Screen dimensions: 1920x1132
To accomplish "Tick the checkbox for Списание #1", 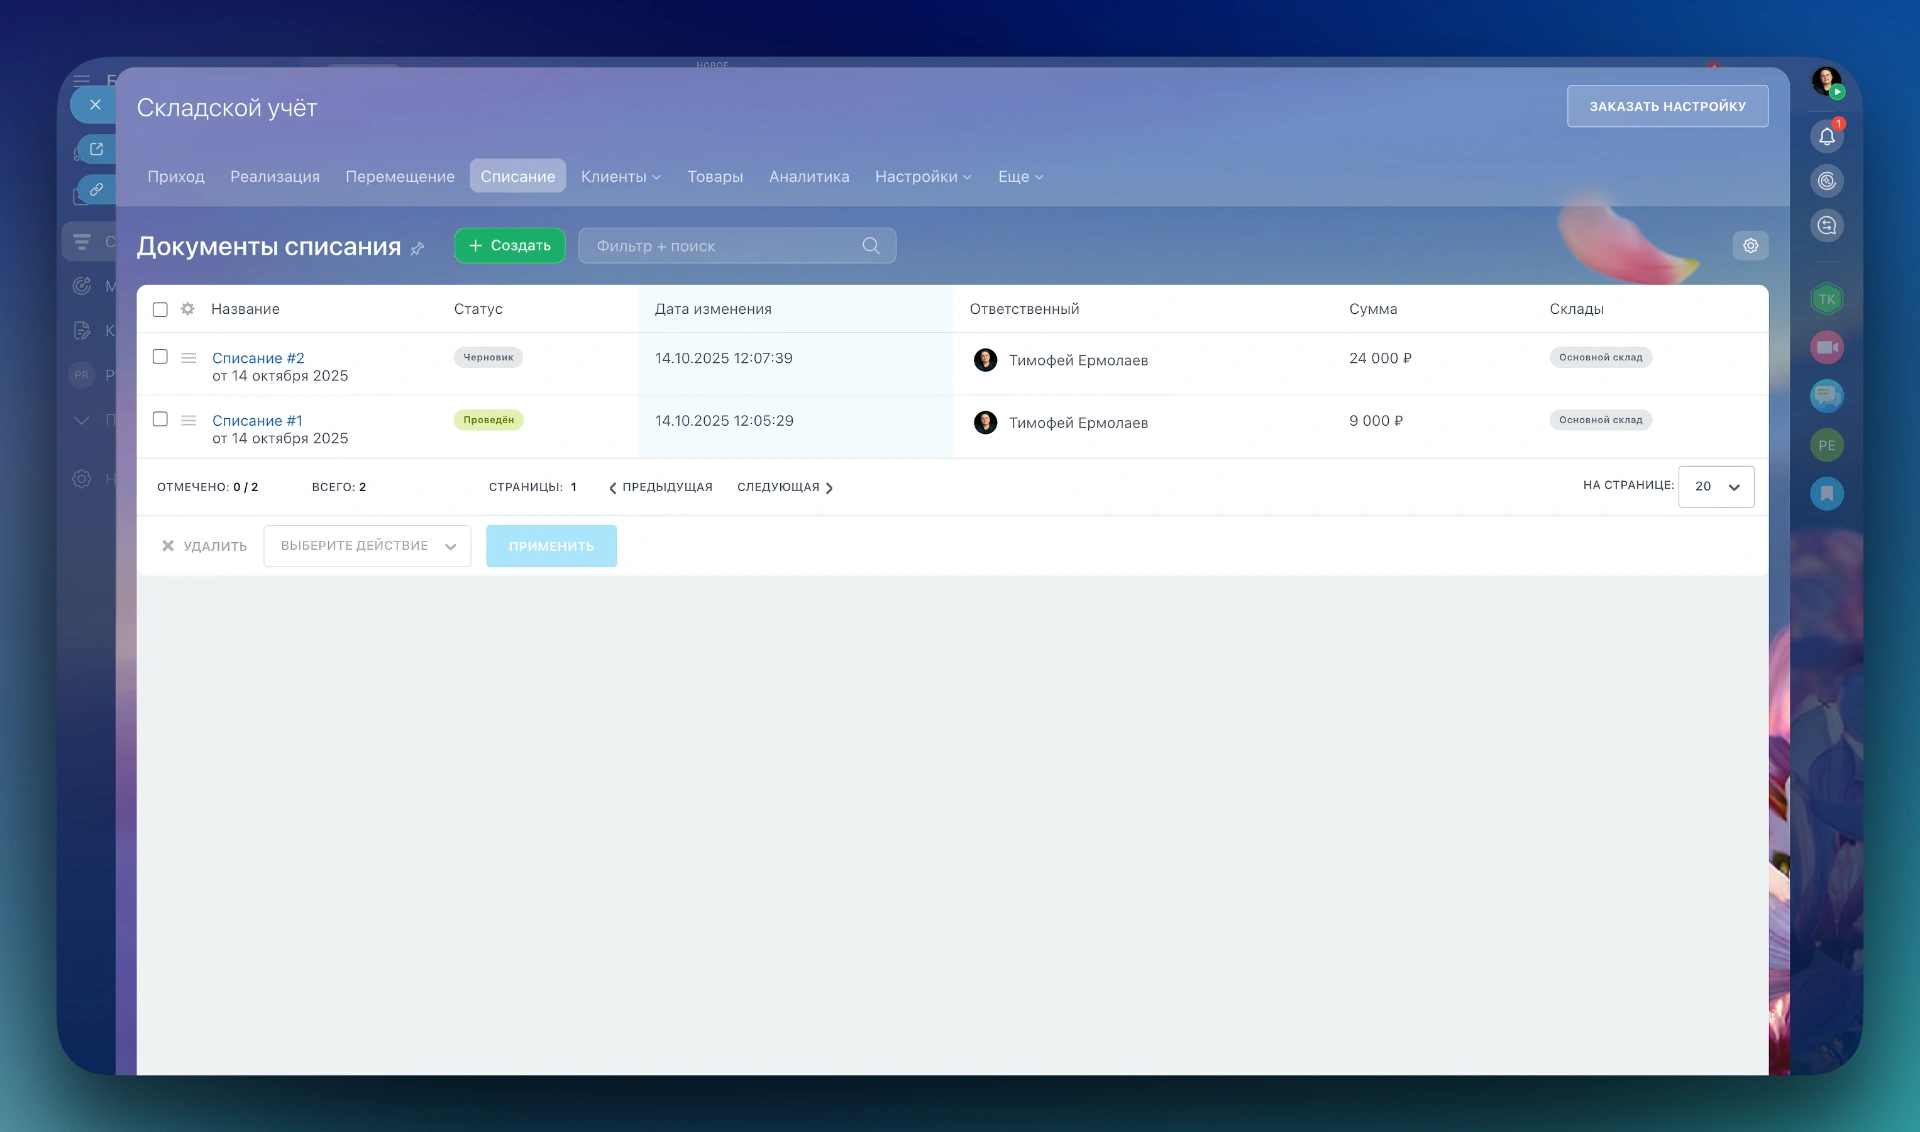I will [x=160, y=419].
